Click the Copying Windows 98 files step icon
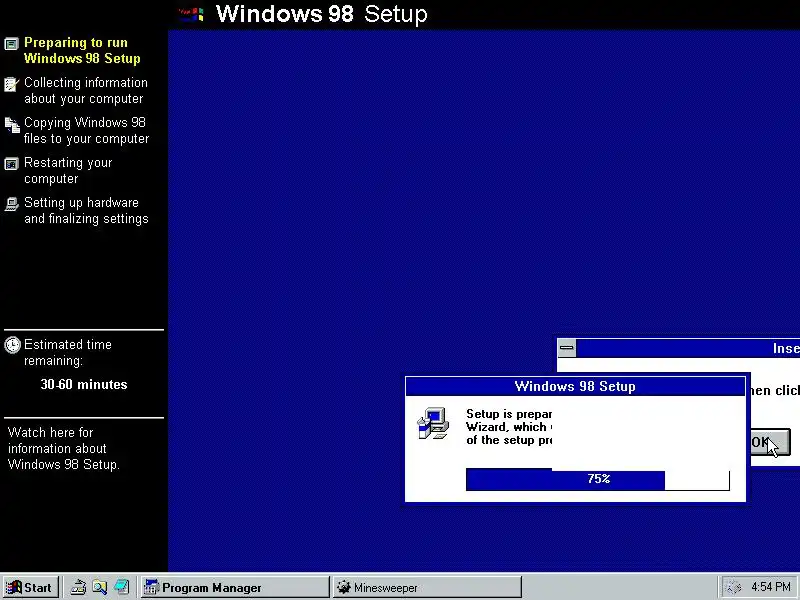 [x=12, y=124]
